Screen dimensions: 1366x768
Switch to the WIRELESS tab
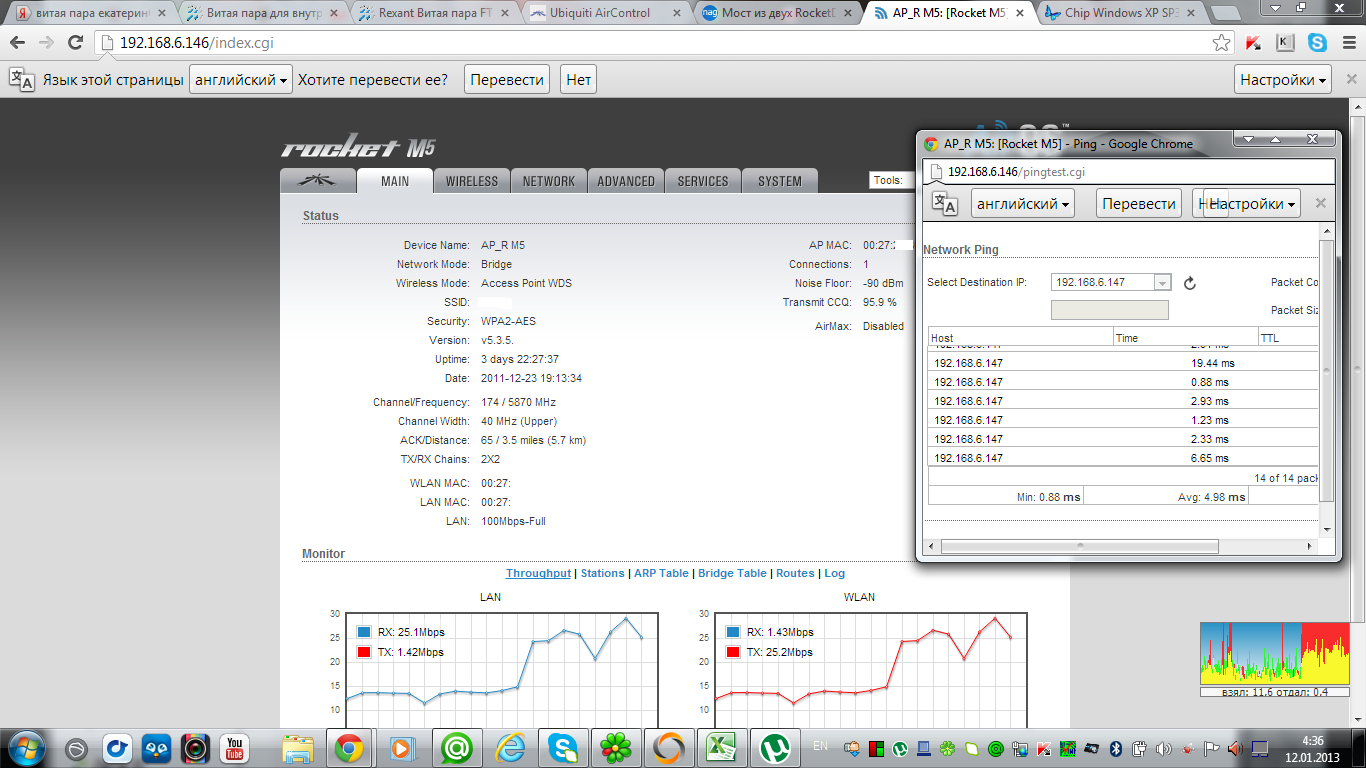(x=471, y=181)
